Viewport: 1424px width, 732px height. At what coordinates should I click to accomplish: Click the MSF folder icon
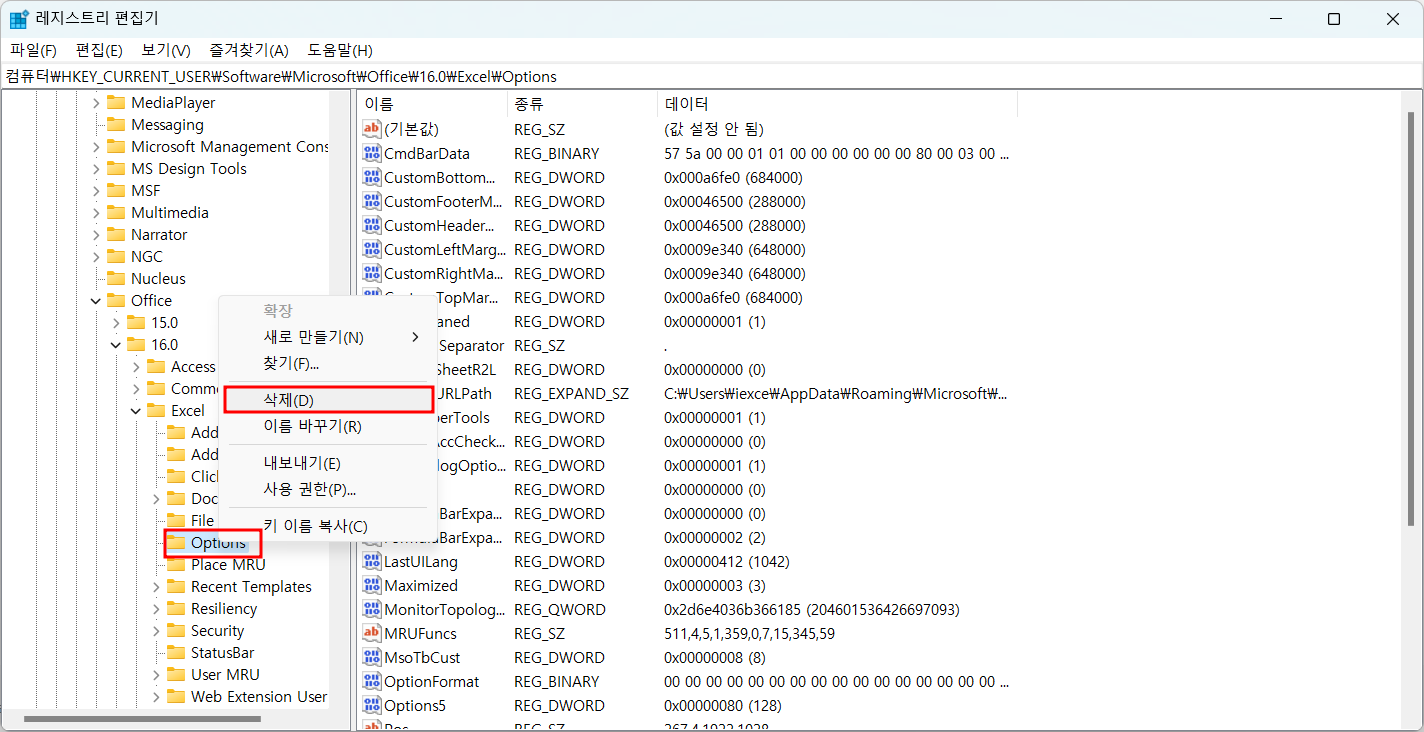pyautogui.click(x=116, y=191)
